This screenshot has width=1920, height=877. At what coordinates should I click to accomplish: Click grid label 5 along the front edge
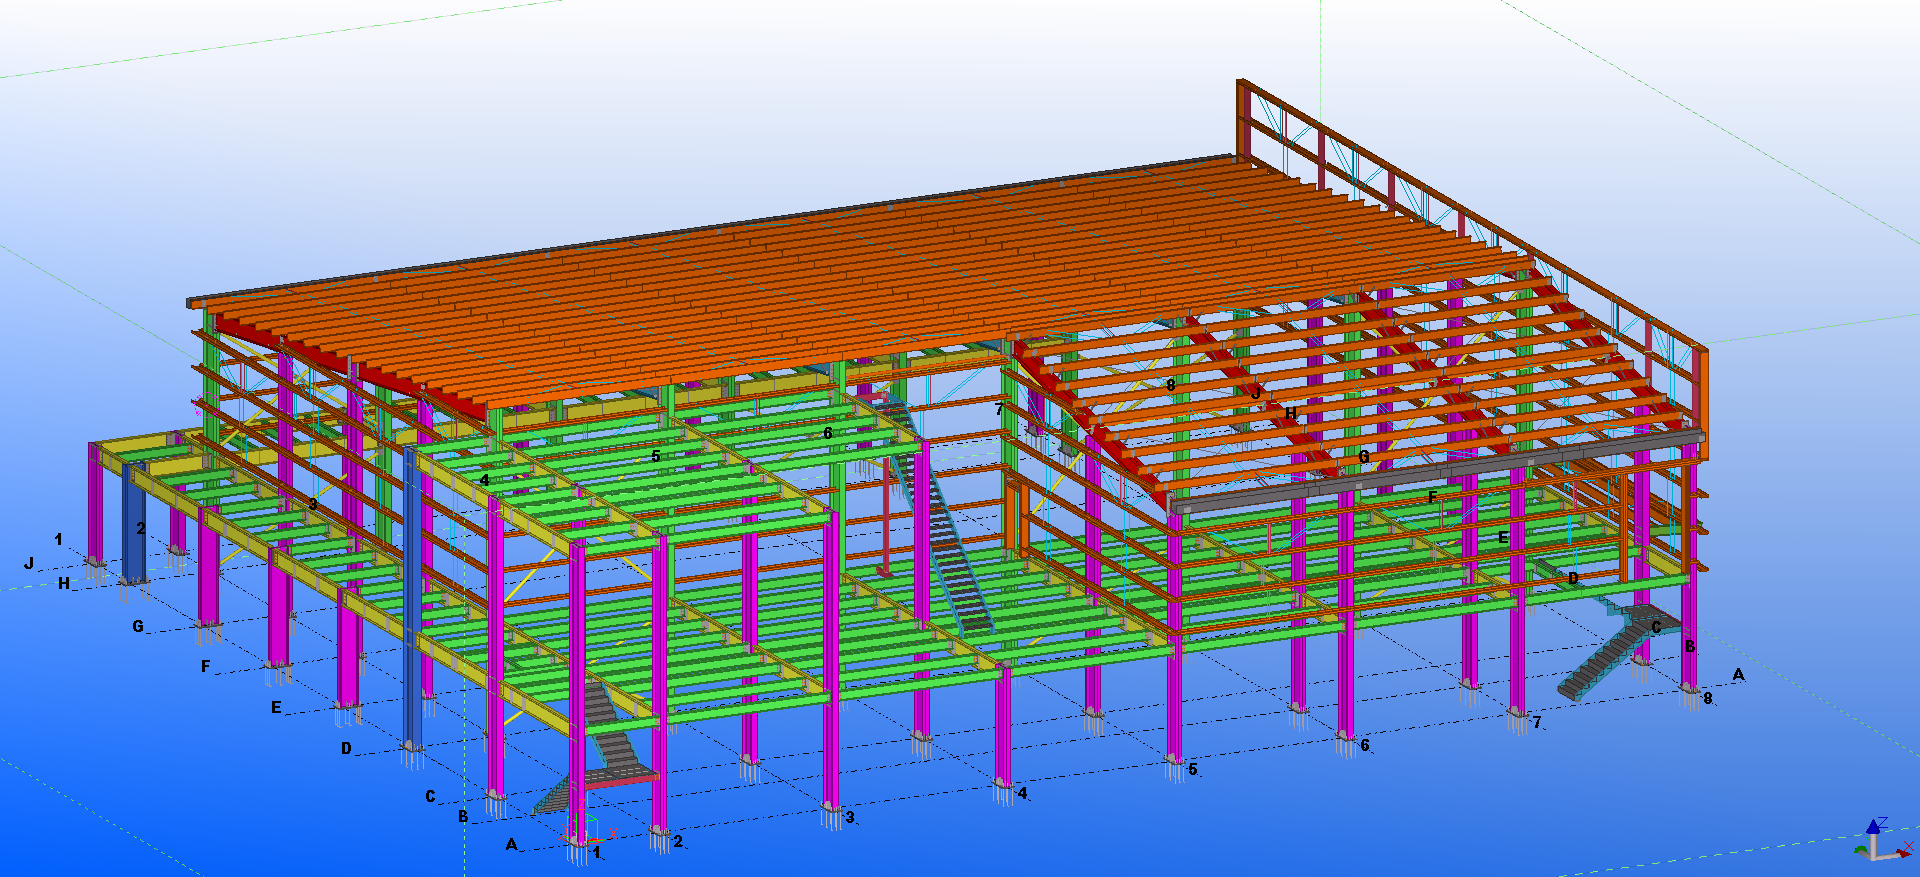click(x=1192, y=770)
